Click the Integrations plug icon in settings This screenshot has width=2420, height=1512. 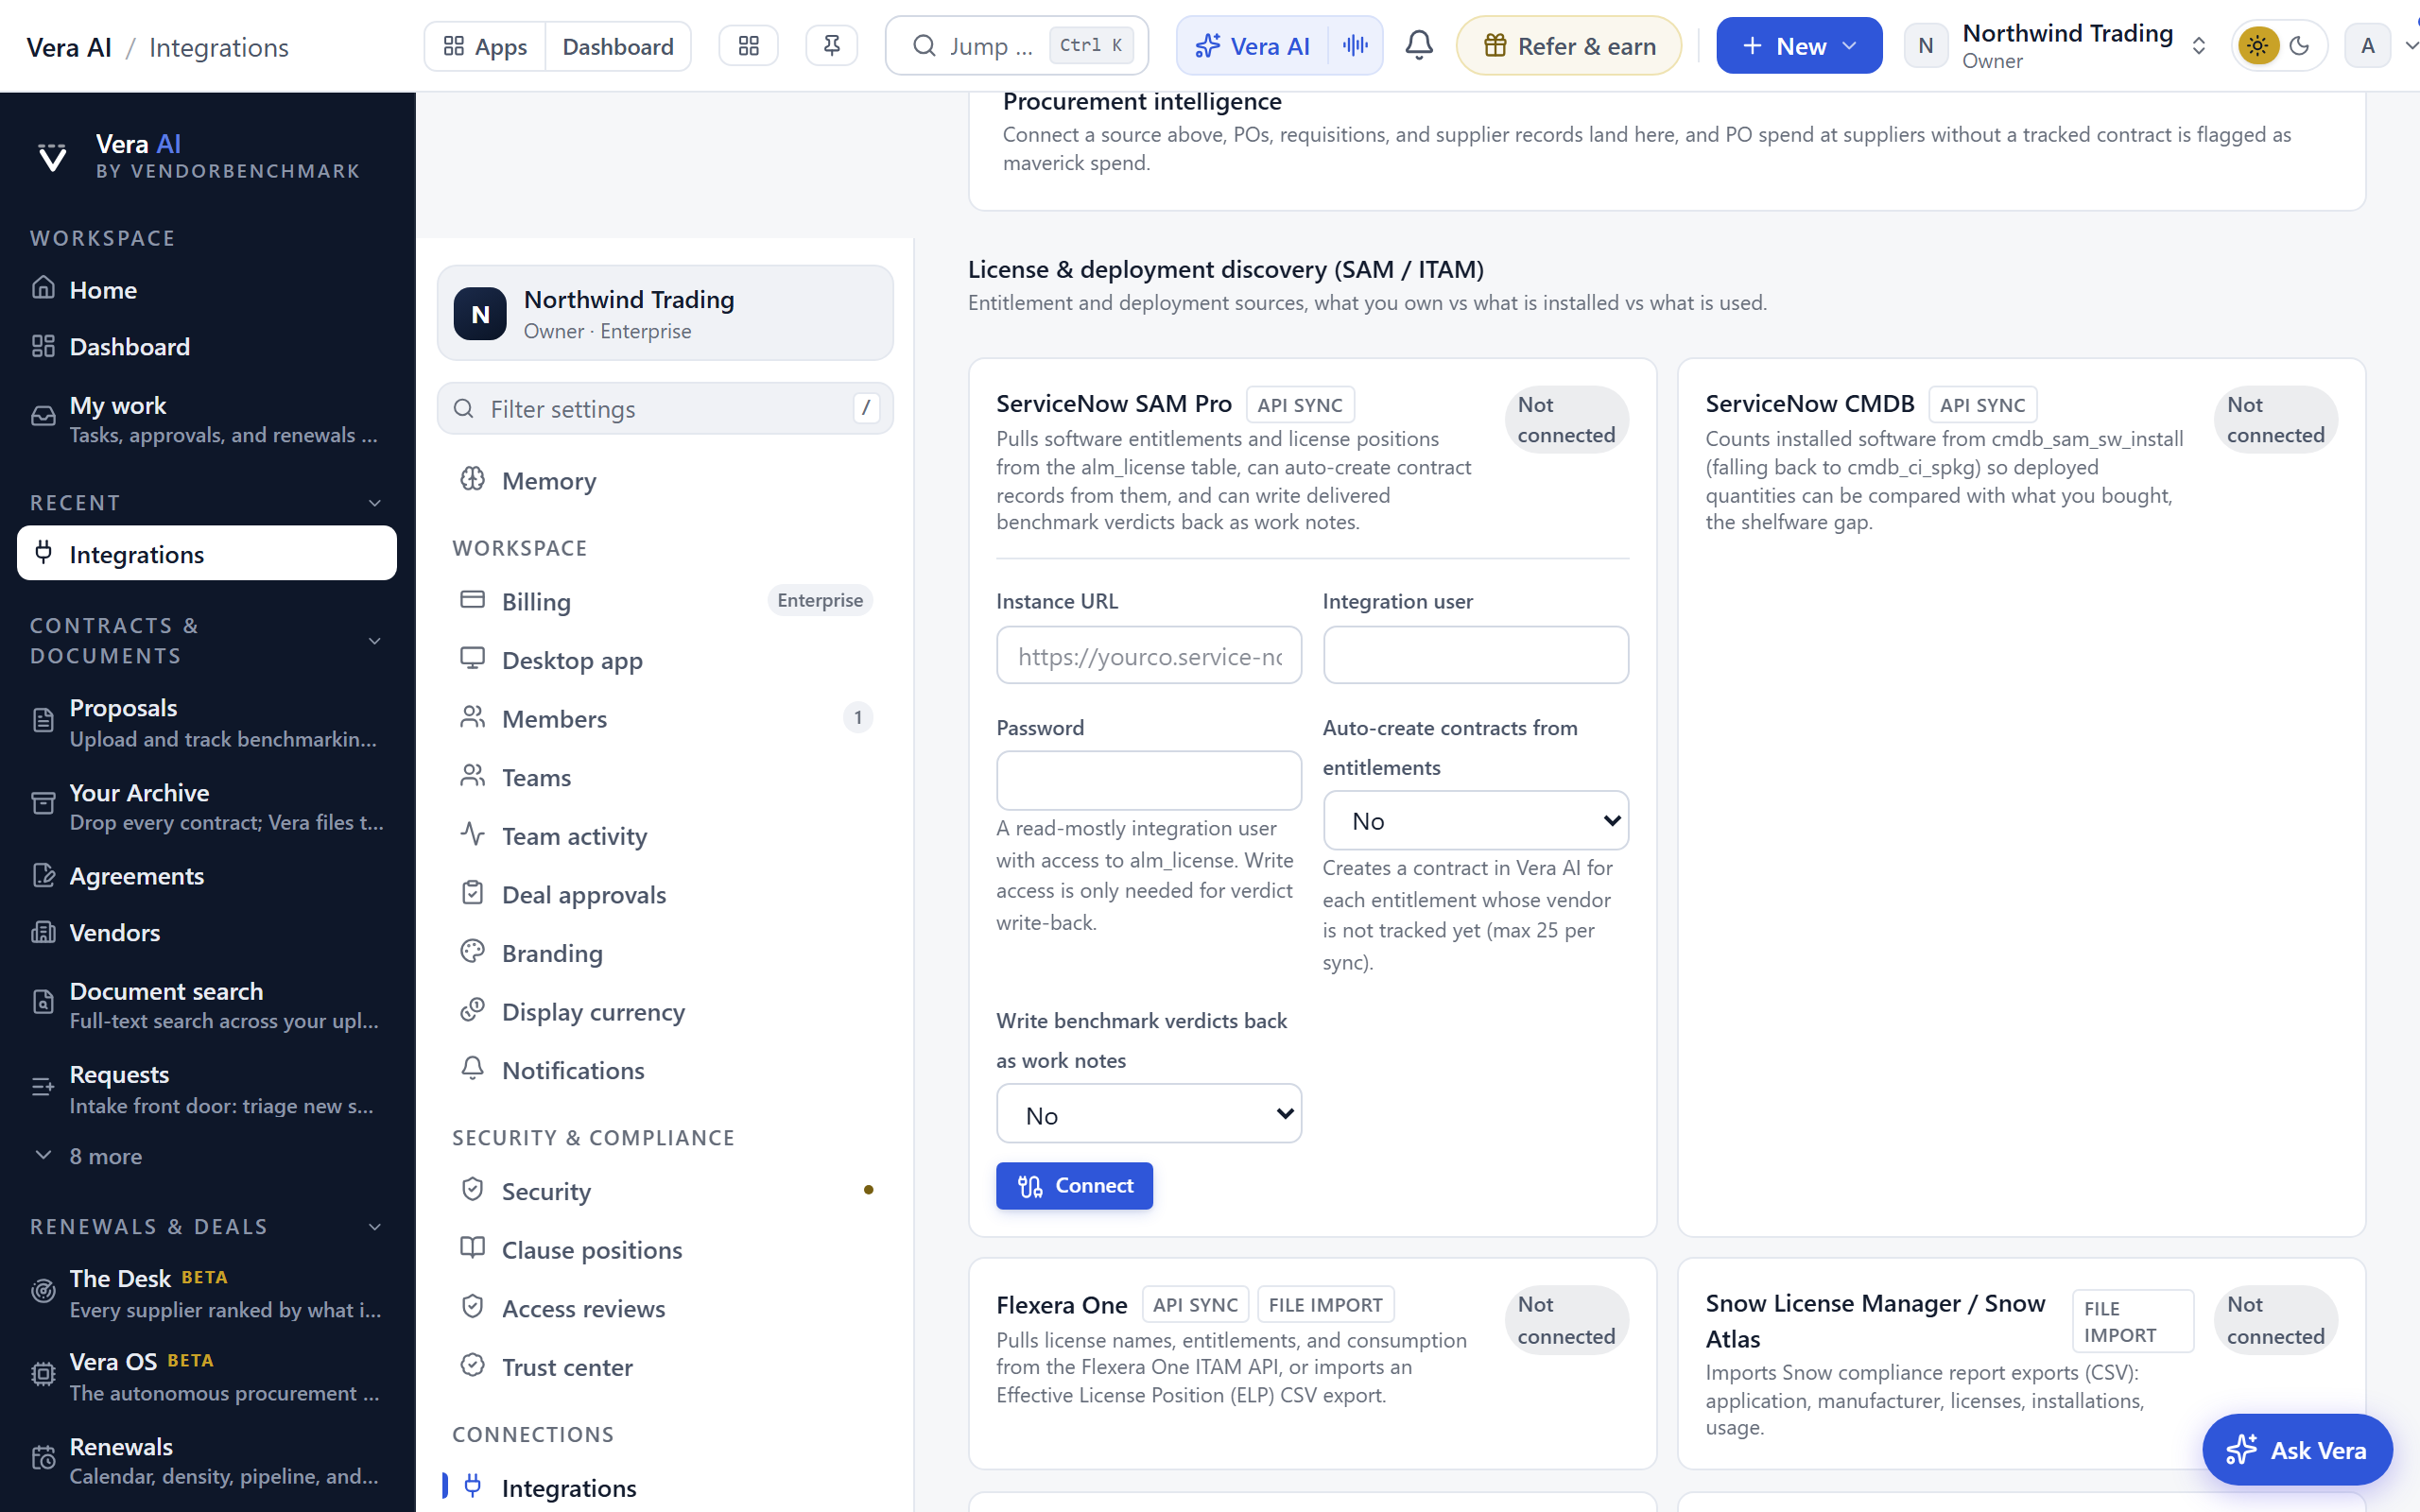(x=472, y=1485)
